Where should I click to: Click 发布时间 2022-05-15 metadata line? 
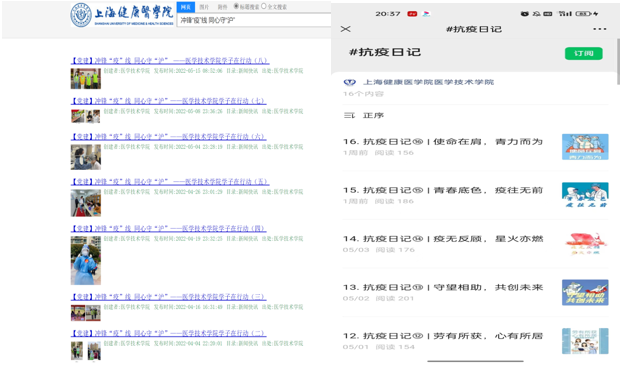[x=204, y=71]
